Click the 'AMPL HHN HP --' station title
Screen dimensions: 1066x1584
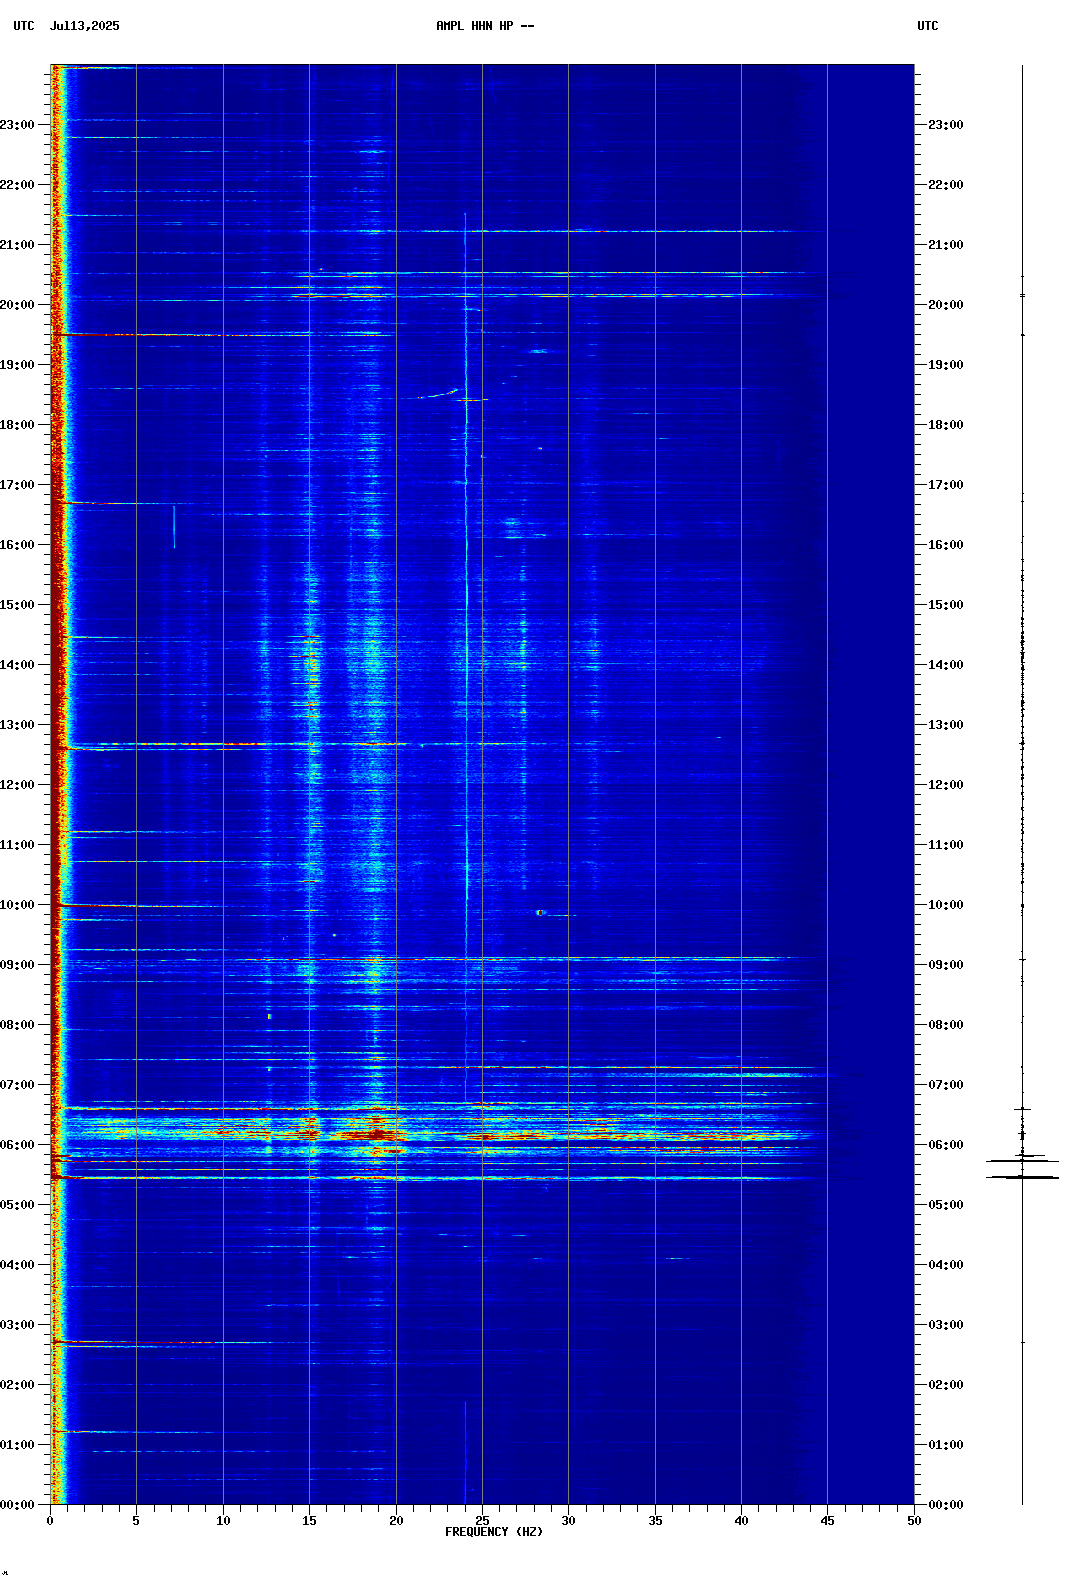485,26
